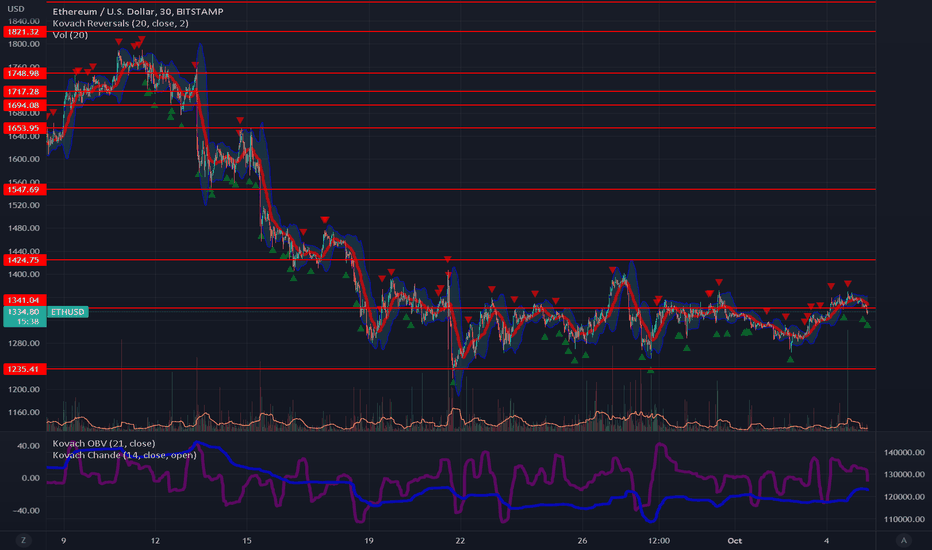
Task: Select the 1424.75 red price label
Action: [24, 260]
